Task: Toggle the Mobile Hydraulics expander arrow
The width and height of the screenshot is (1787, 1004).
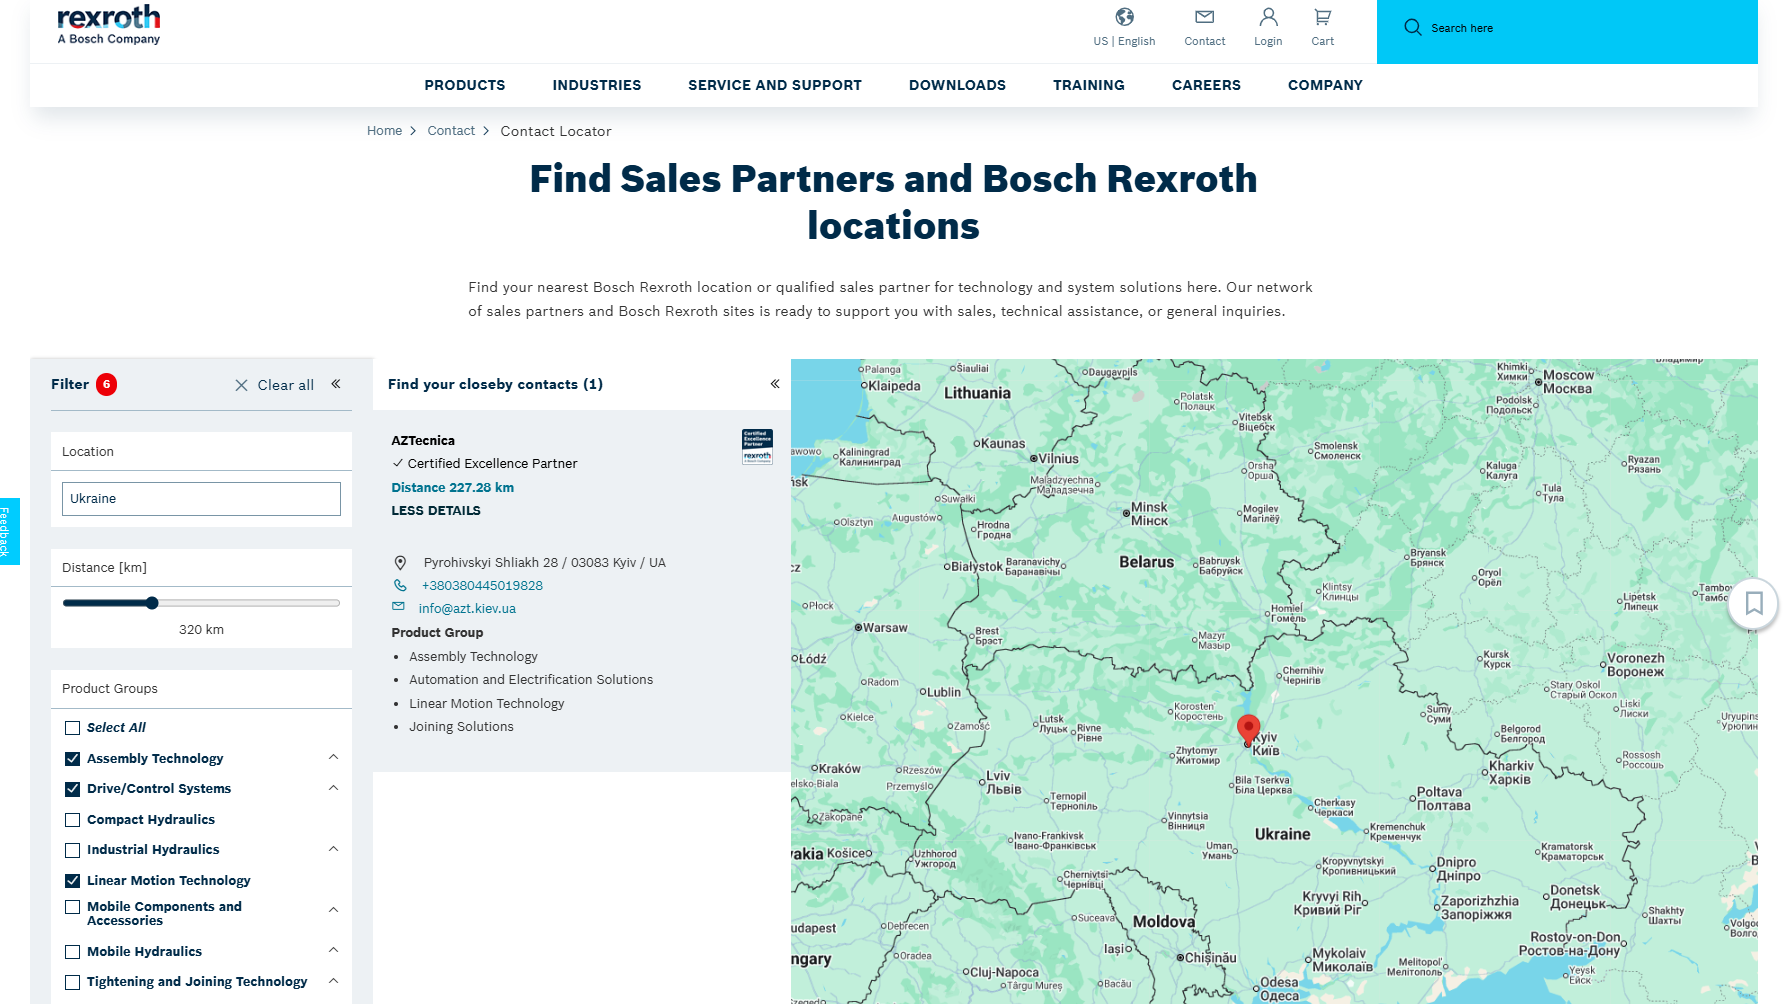Action: pos(333,950)
